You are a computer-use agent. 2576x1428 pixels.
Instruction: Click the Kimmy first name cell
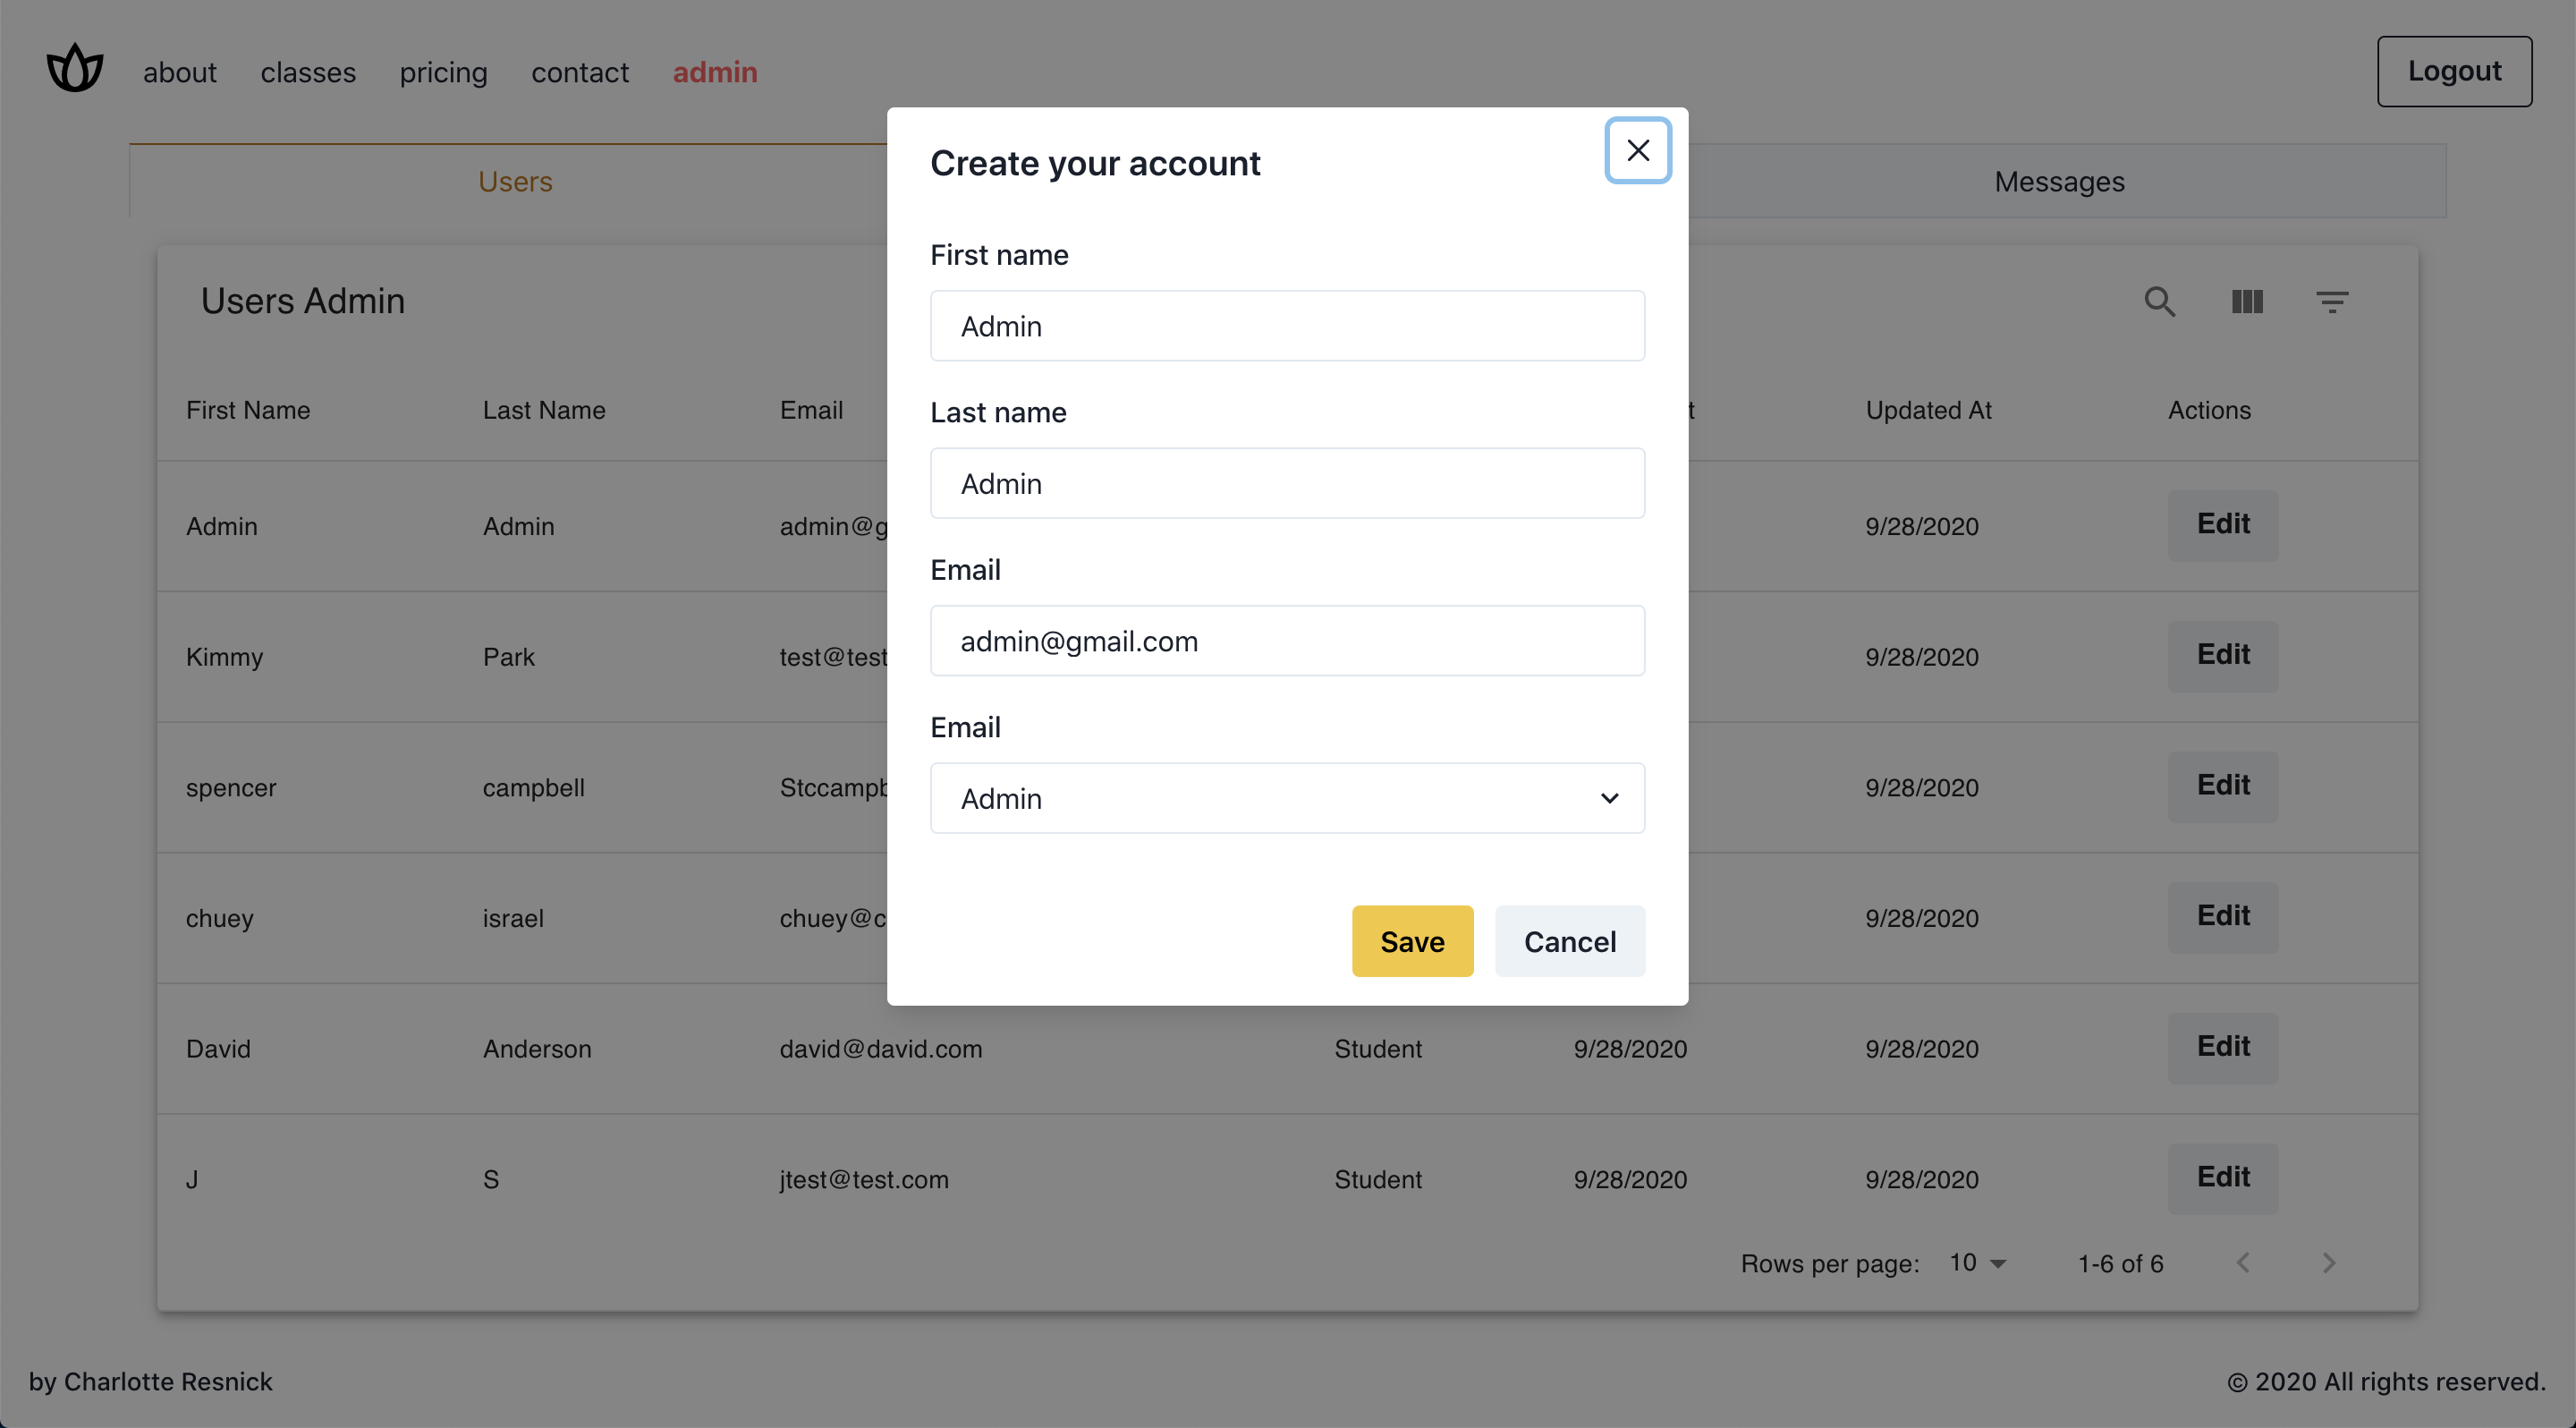225,657
